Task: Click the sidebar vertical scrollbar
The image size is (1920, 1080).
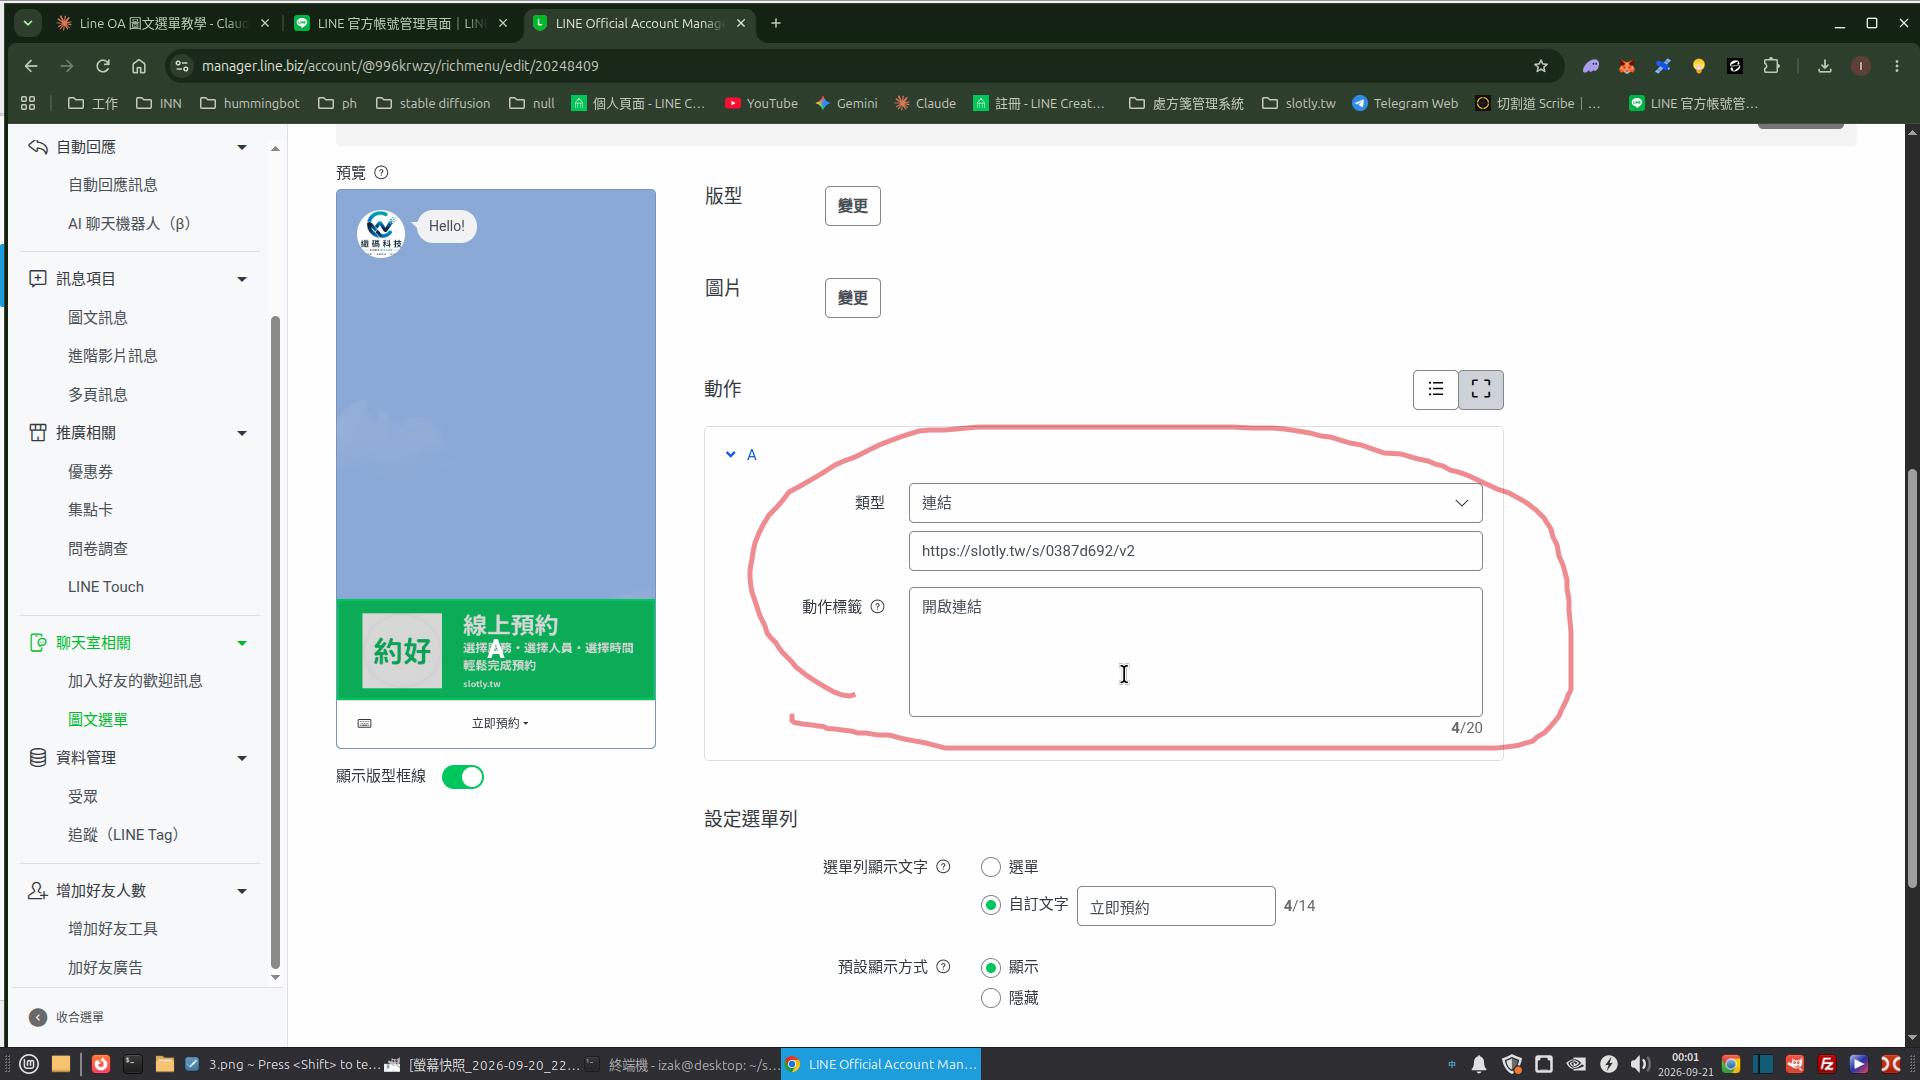Action: tap(275, 640)
